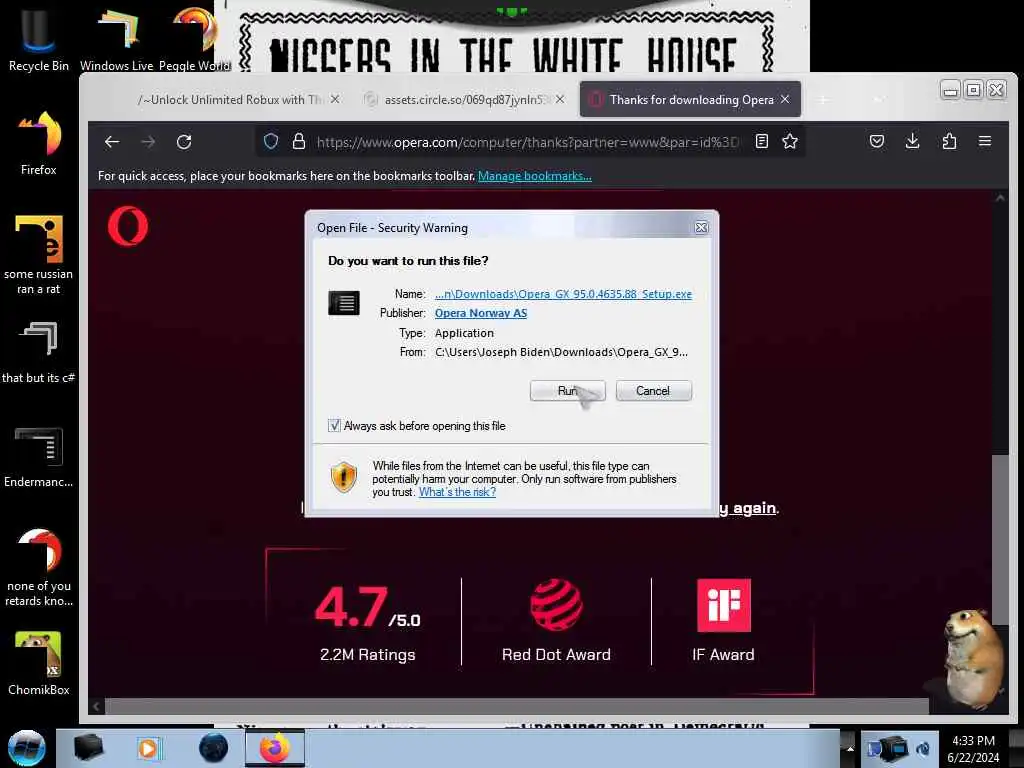Click the browser forward arrow

148,142
